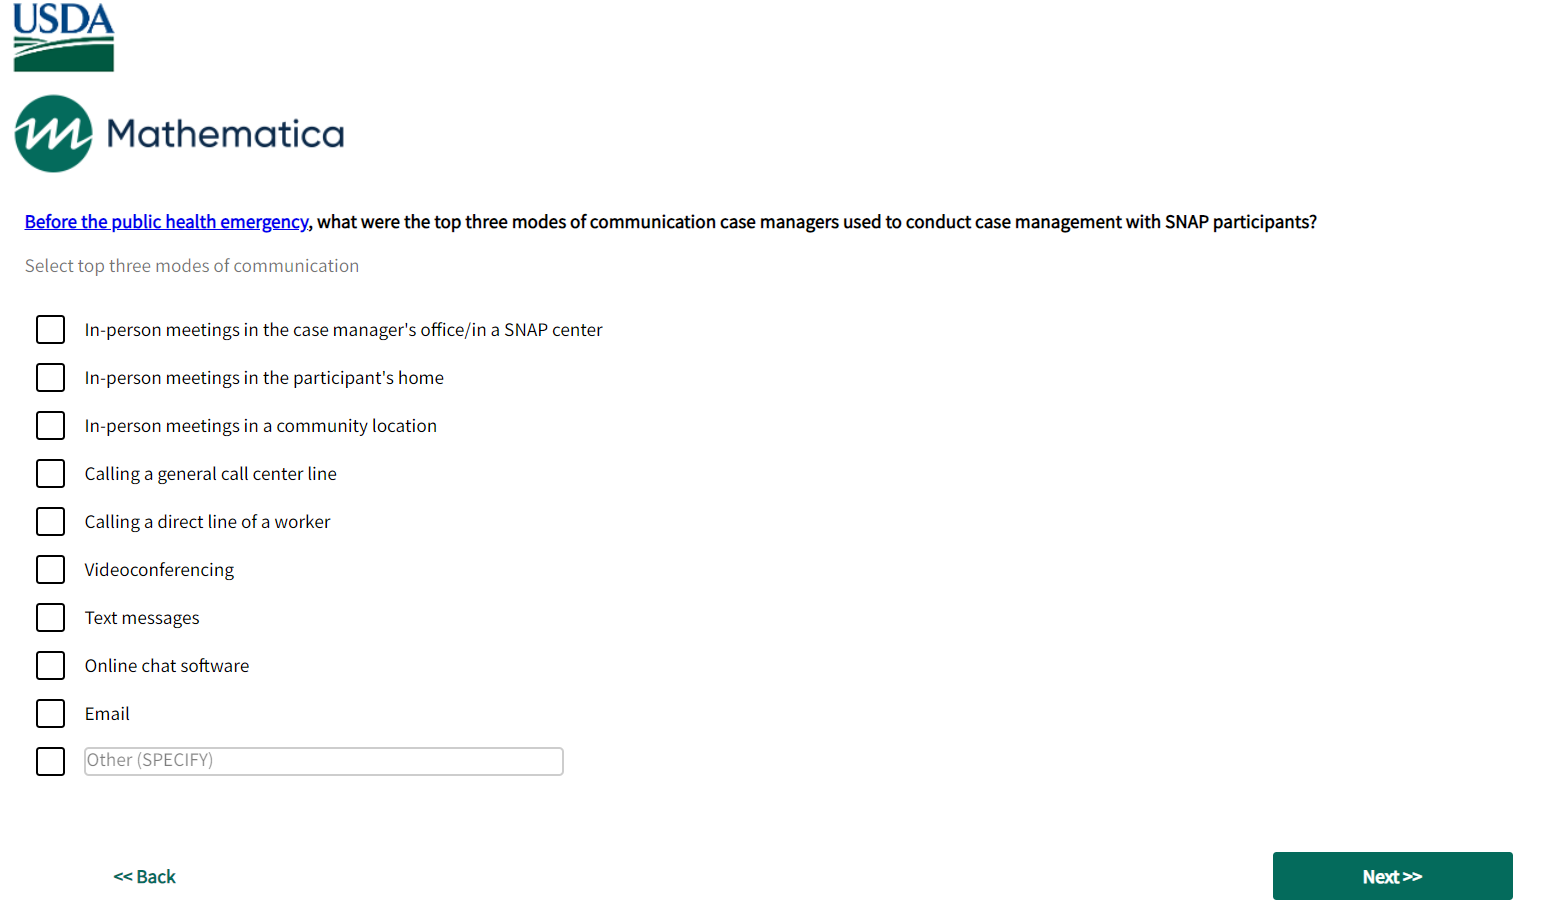Check the Text messages checkbox

coord(50,618)
